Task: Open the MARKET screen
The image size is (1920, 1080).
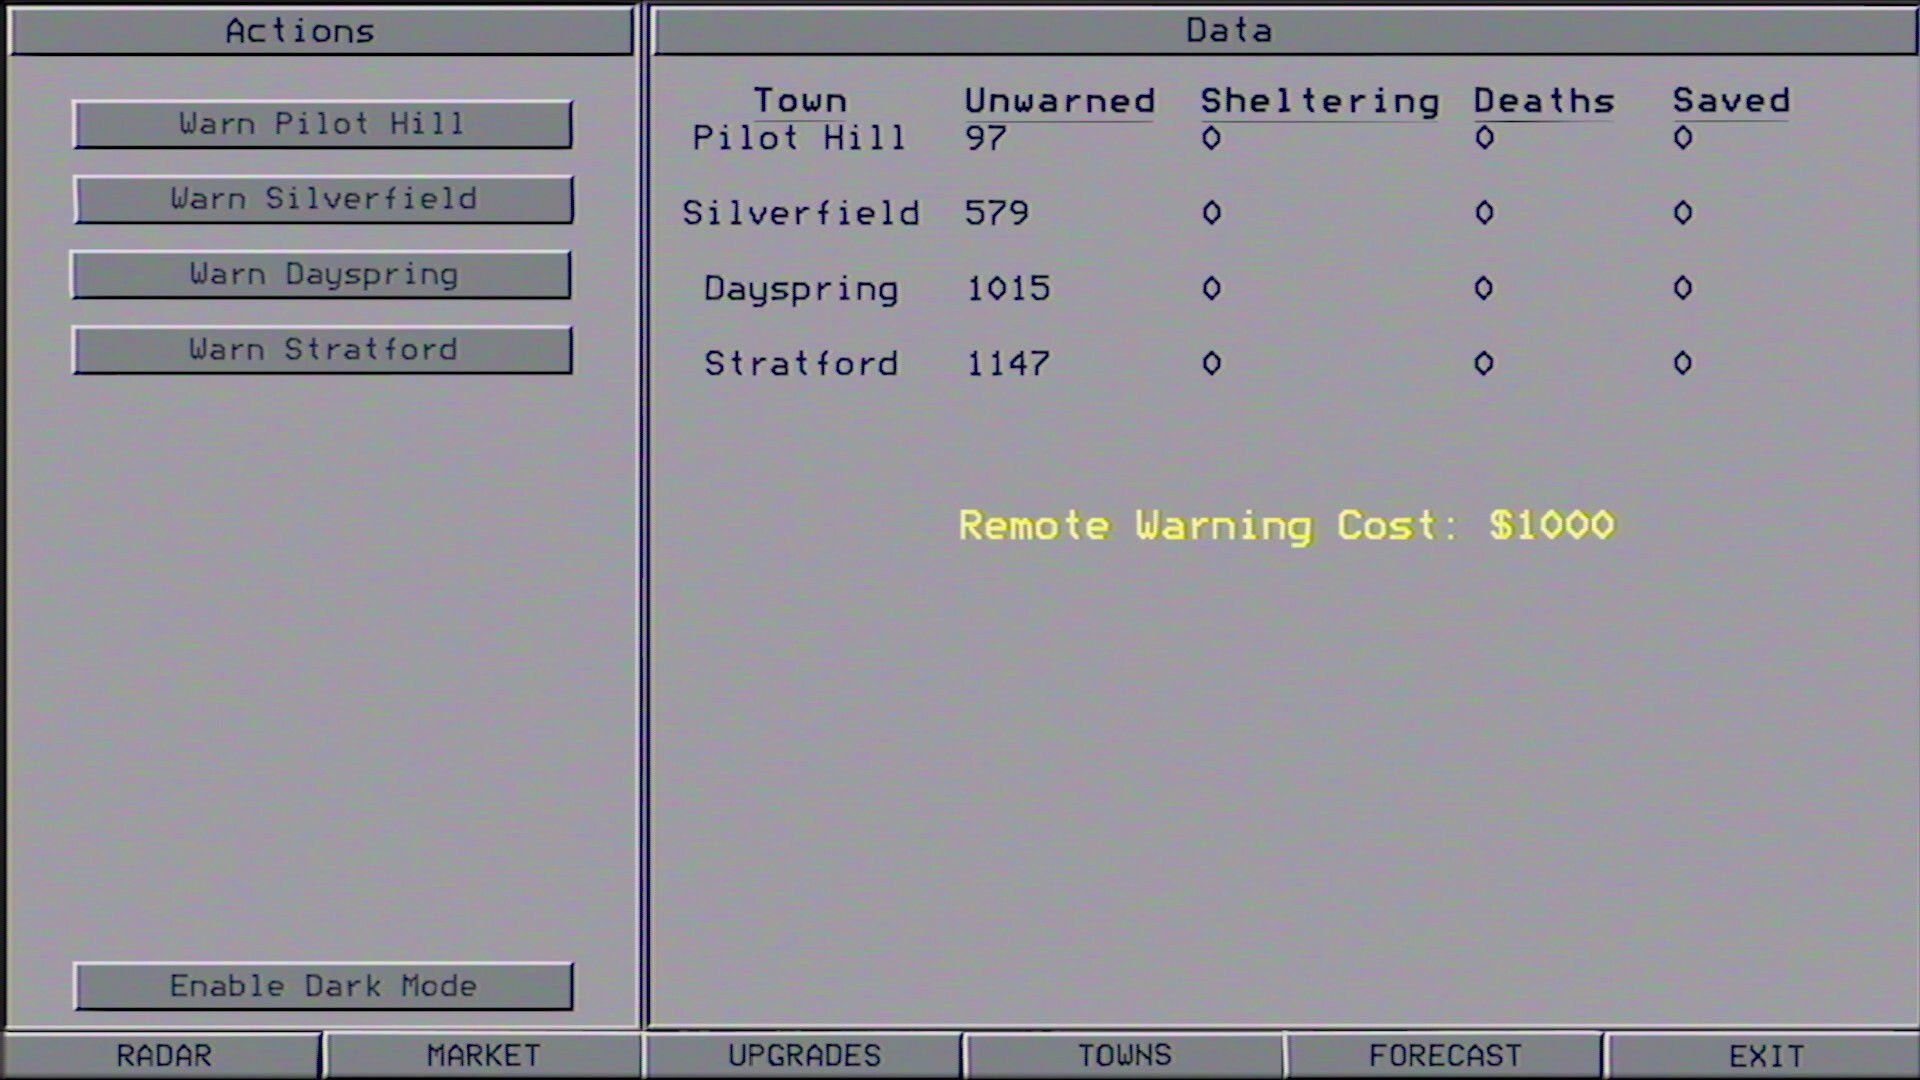Action: click(483, 1055)
